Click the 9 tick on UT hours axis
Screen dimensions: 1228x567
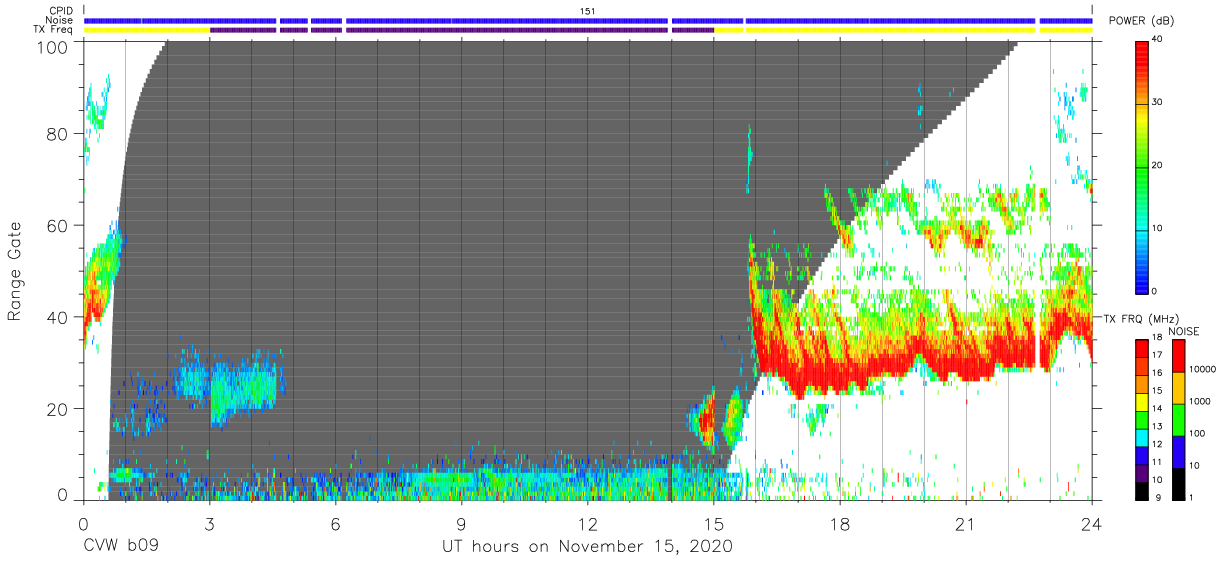(x=461, y=523)
